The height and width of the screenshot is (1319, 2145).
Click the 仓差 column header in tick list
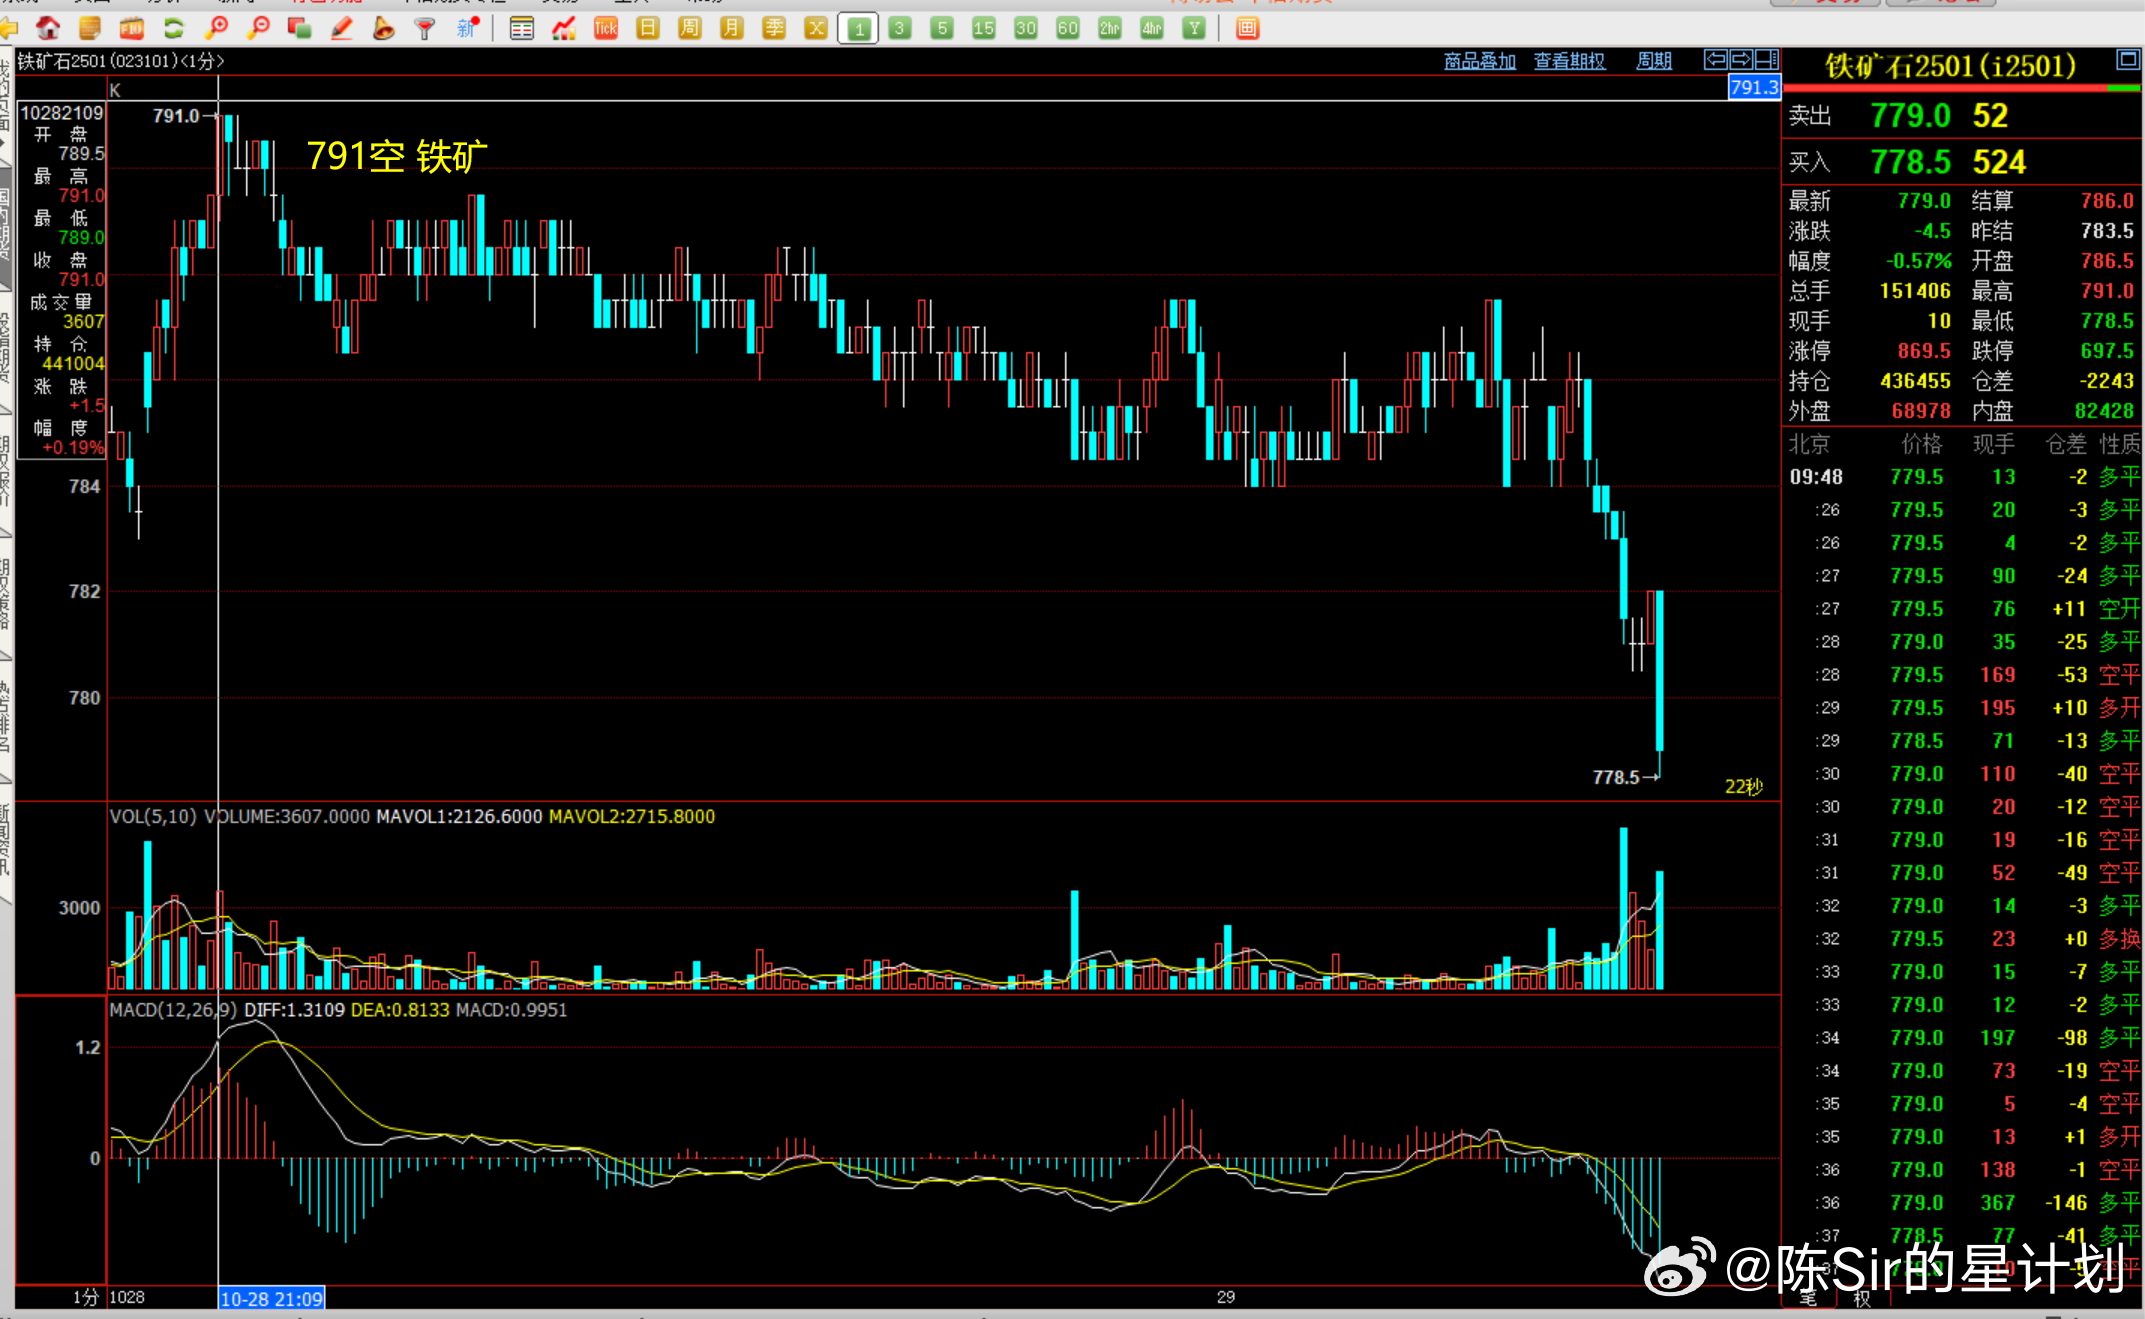pos(2066,444)
